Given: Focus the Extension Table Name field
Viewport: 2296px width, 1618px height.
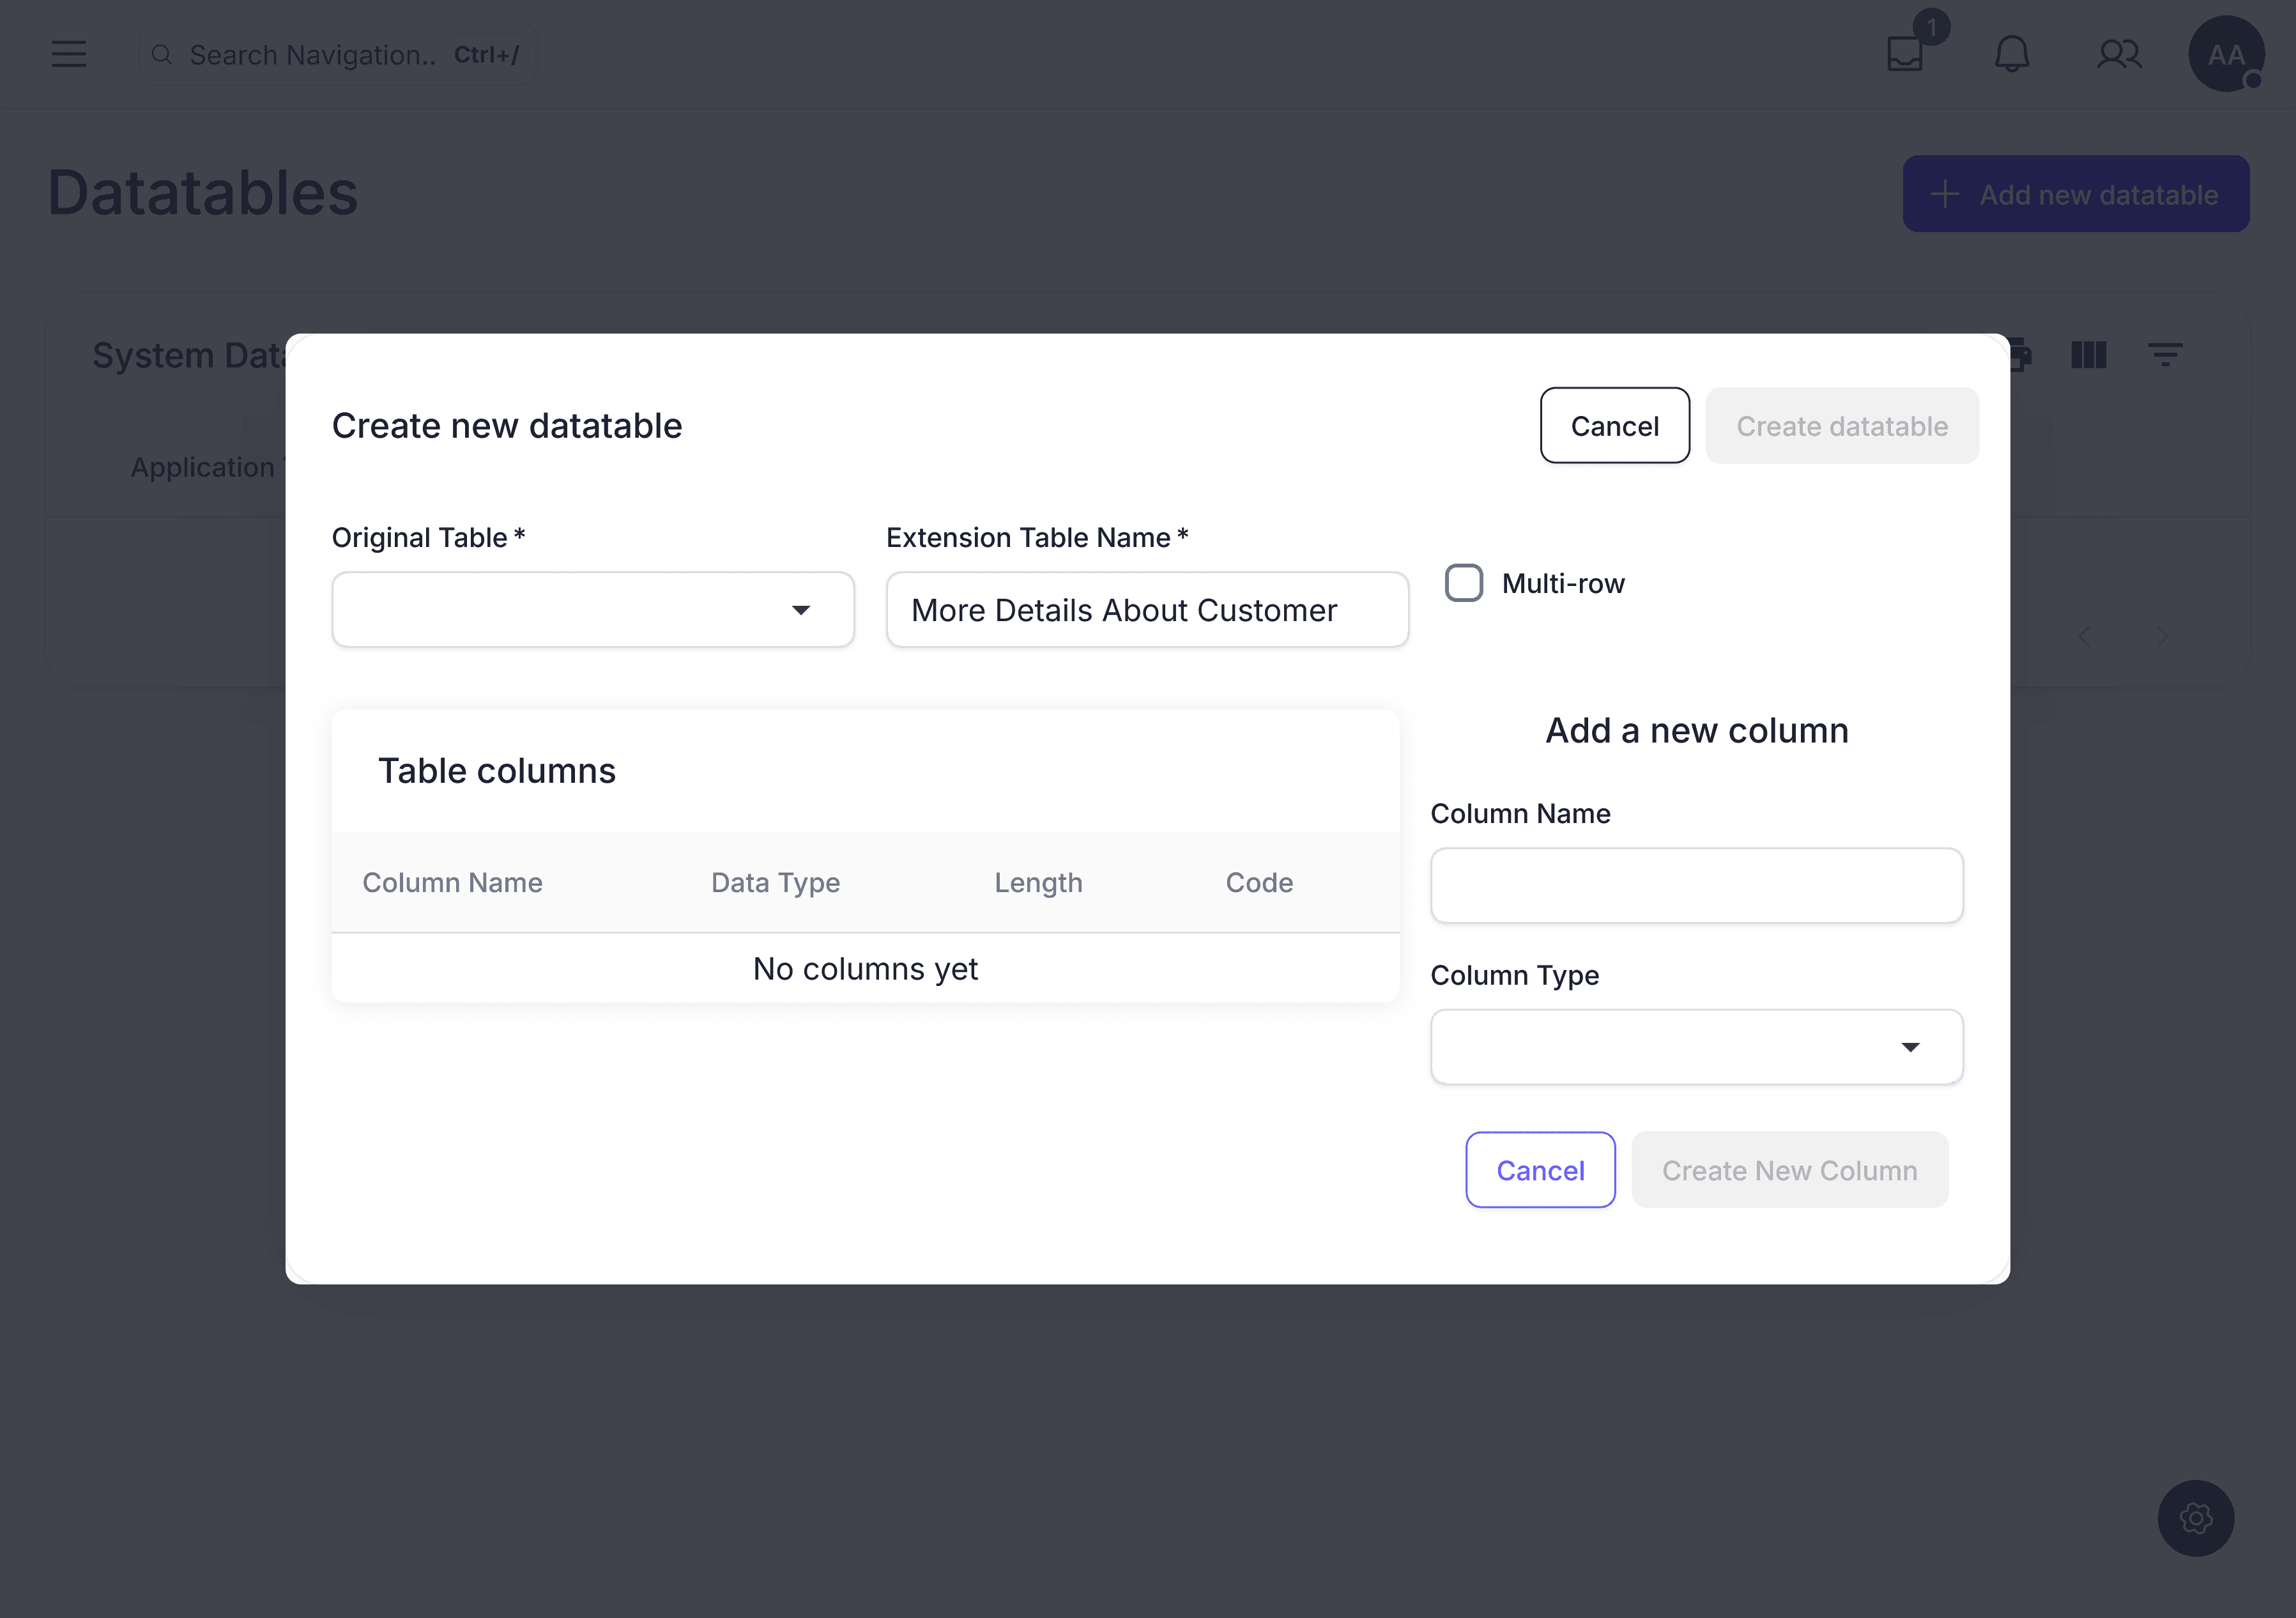Looking at the screenshot, I should tap(1147, 610).
